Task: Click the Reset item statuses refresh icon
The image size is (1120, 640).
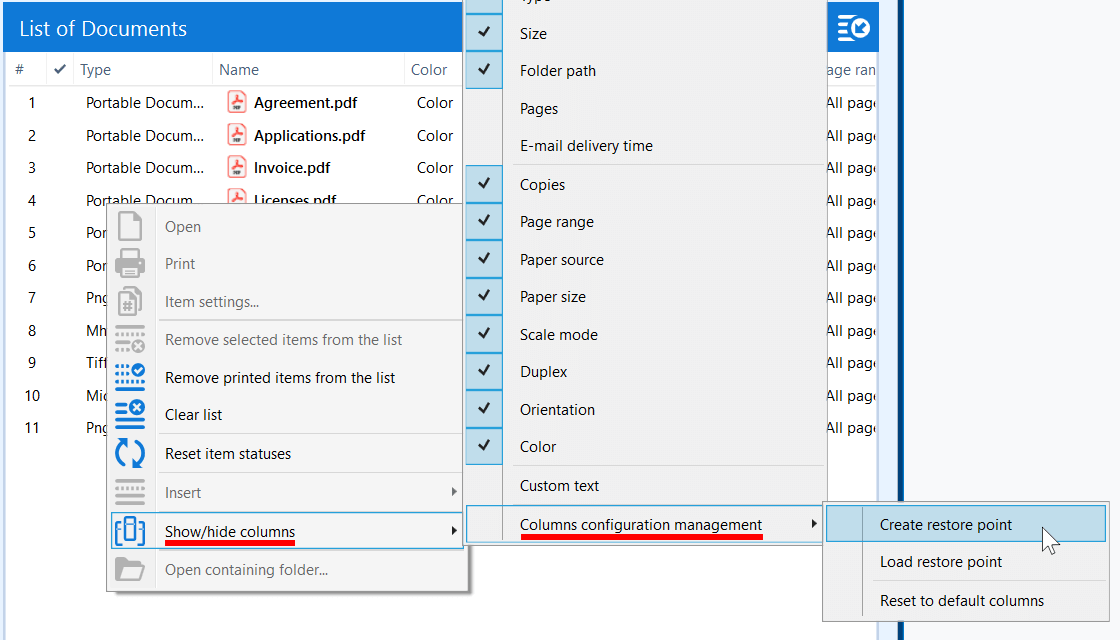Action: tap(130, 453)
